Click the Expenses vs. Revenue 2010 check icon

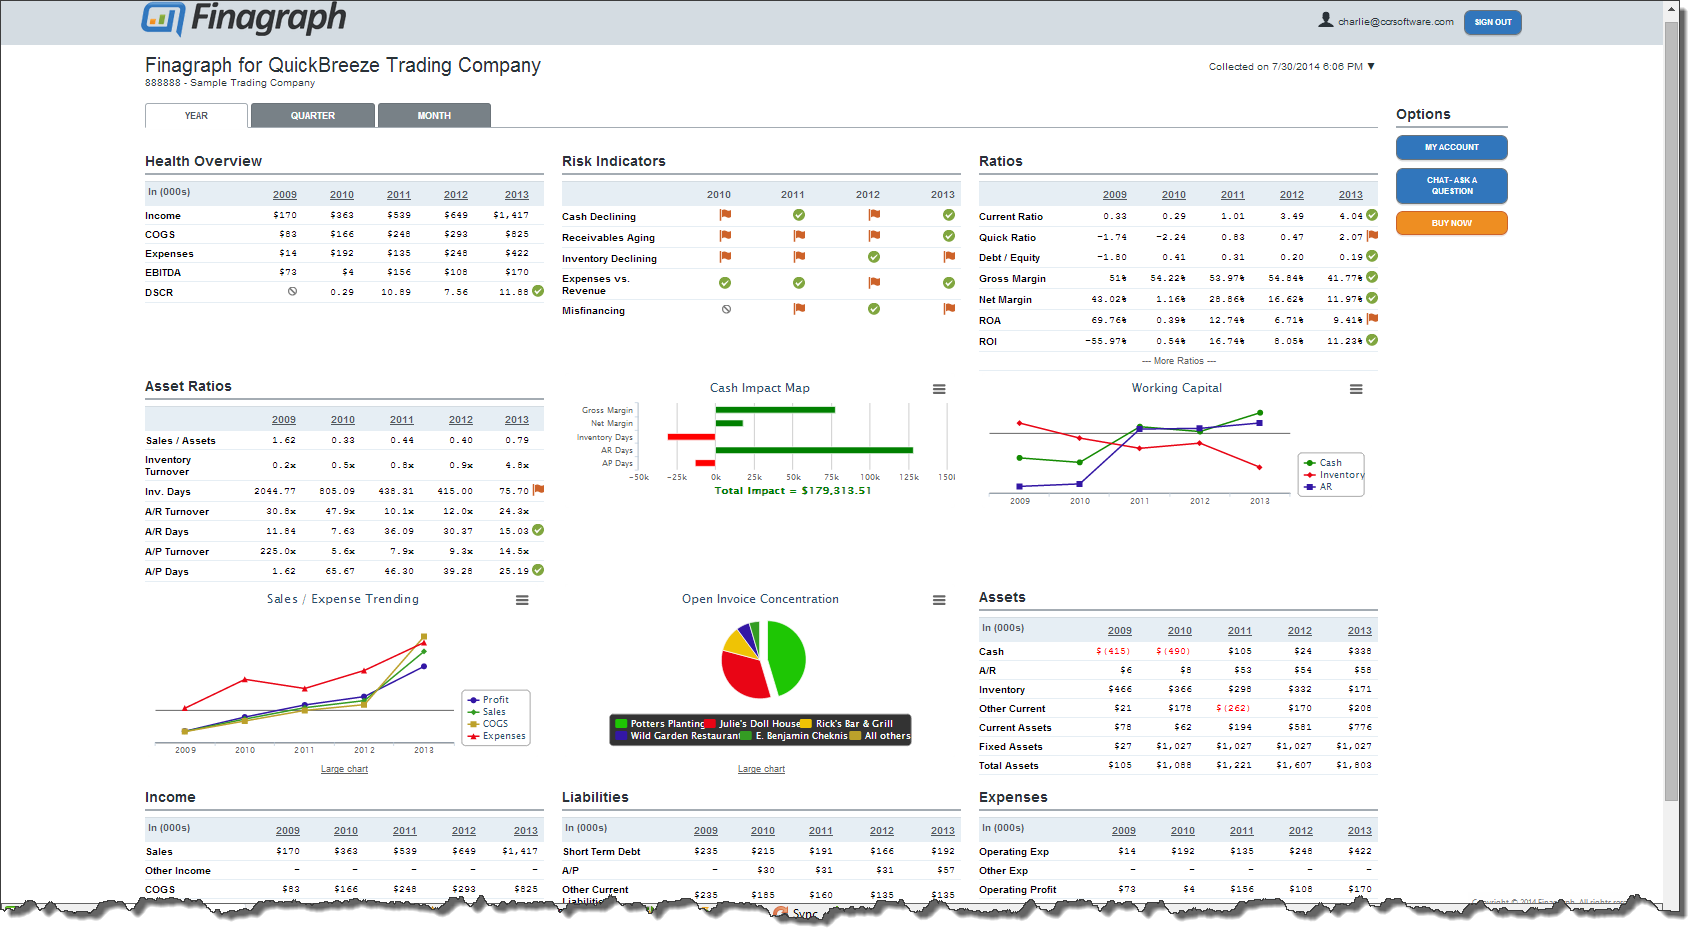(x=725, y=283)
